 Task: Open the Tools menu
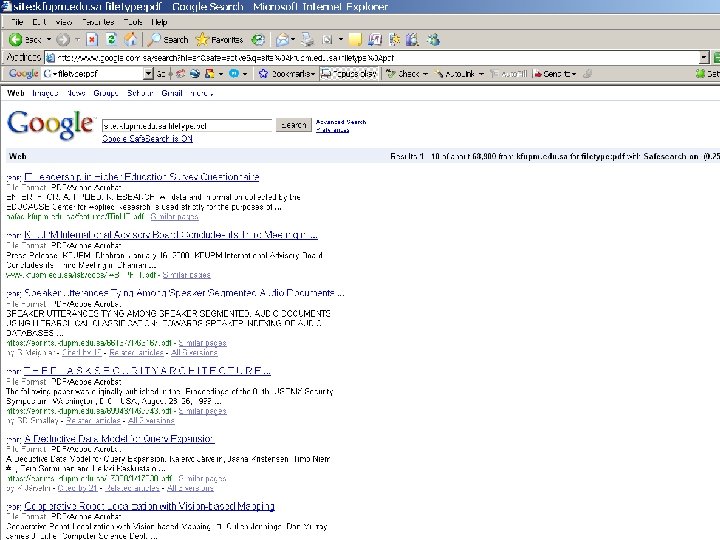pos(133,22)
